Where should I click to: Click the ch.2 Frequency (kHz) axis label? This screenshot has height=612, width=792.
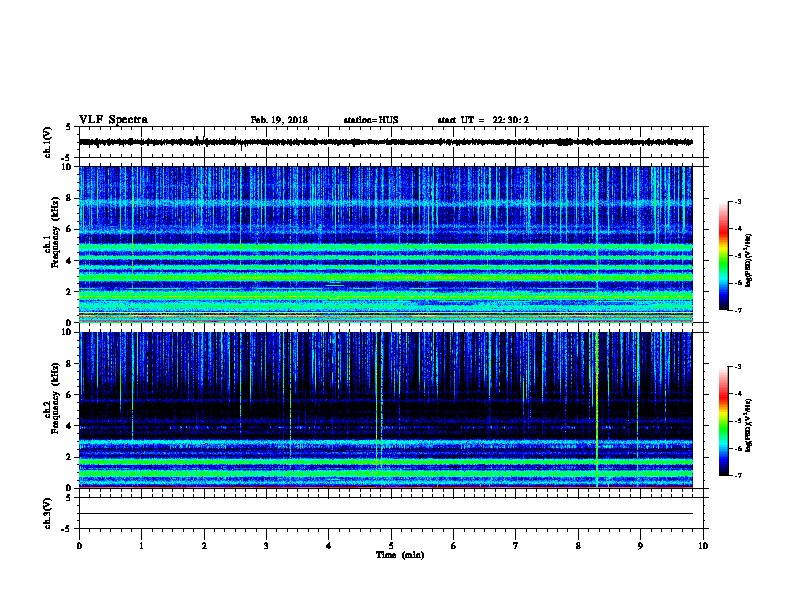click(51, 398)
